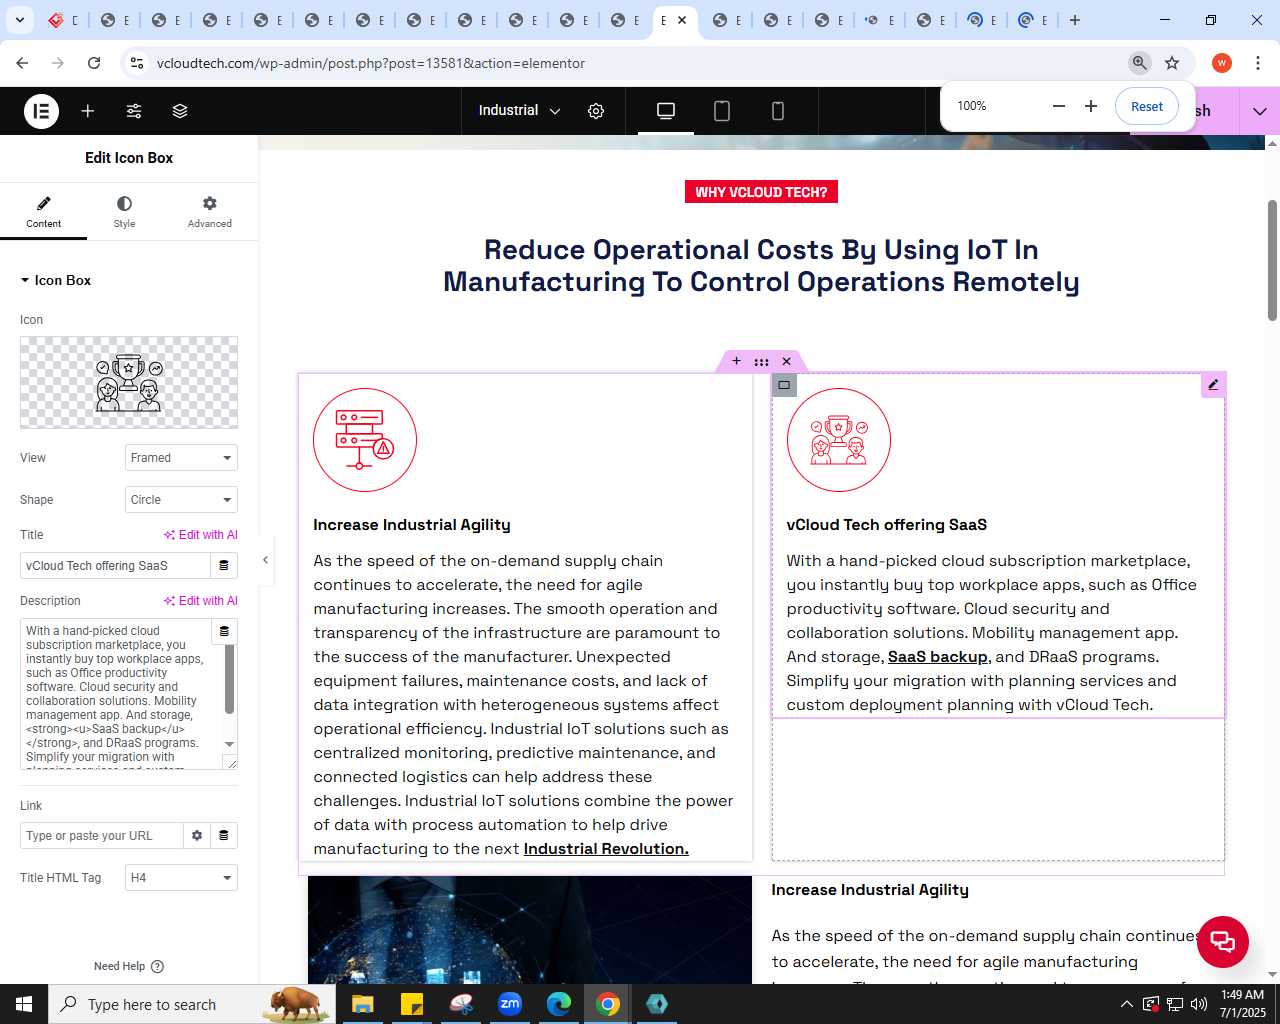Collapse the Icon Box section
The height and width of the screenshot is (1024, 1280).
tap(56, 281)
